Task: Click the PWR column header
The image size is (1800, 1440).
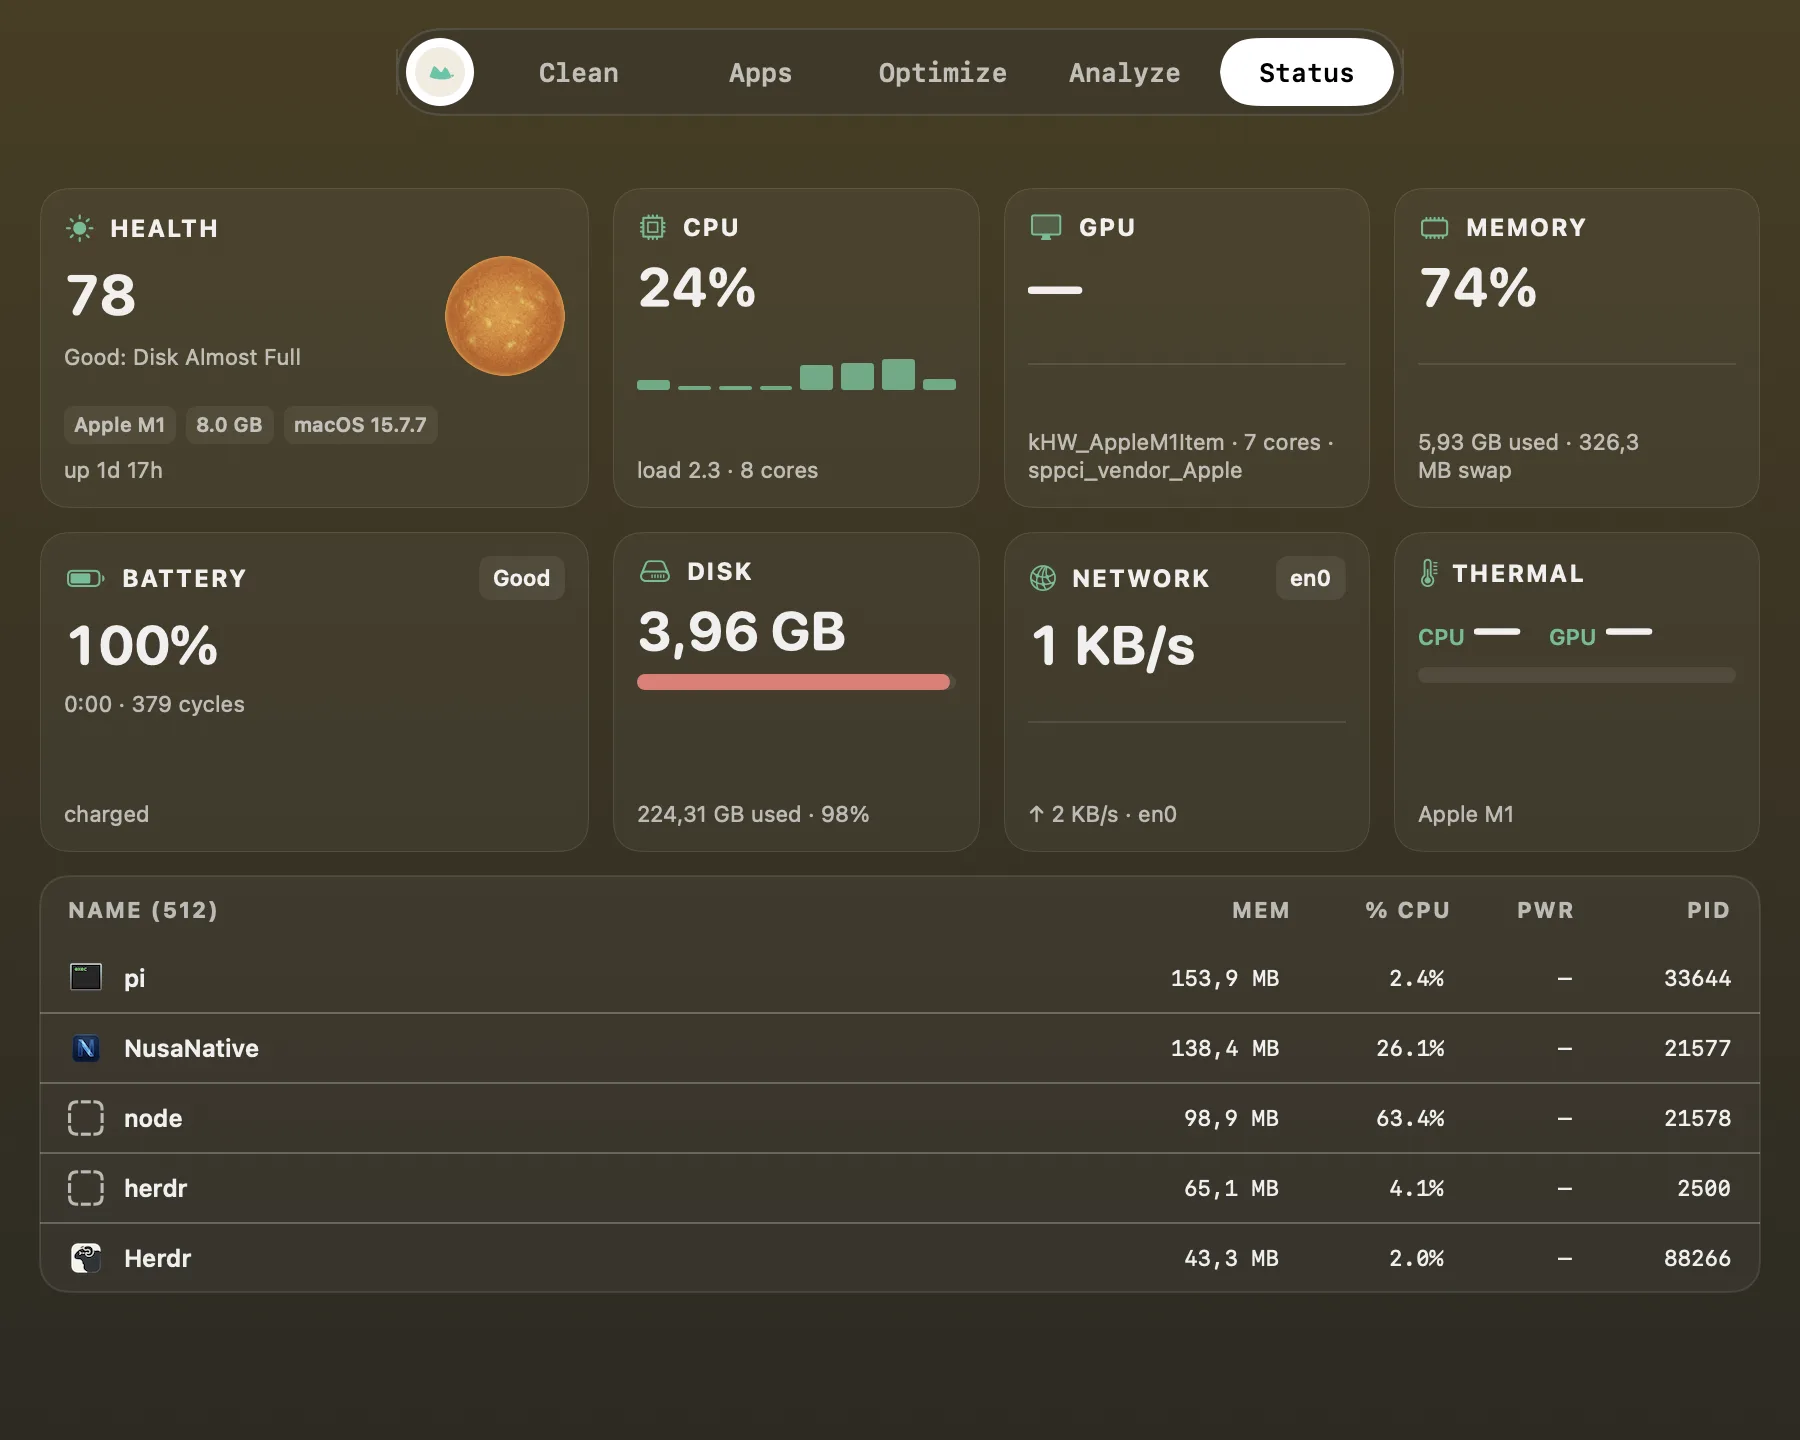Action: click(1545, 910)
